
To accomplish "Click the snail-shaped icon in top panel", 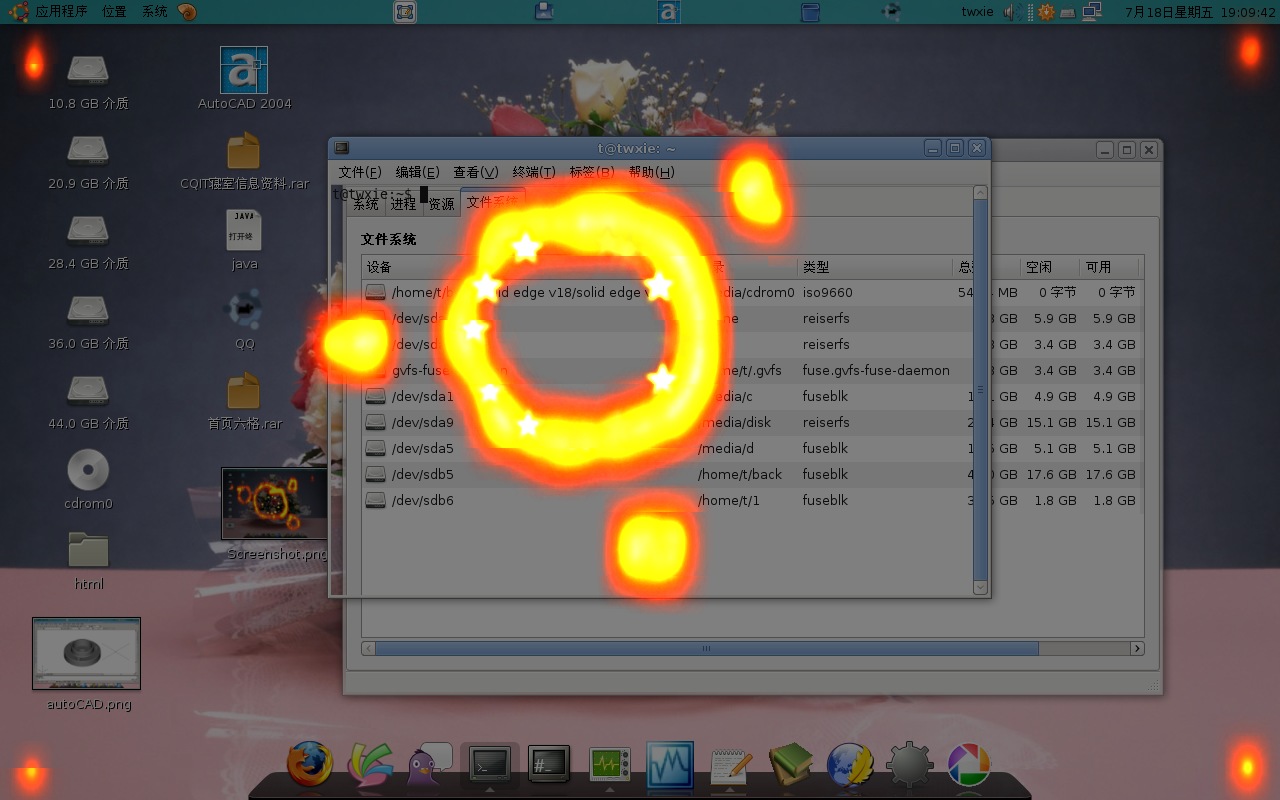I will click(x=187, y=12).
